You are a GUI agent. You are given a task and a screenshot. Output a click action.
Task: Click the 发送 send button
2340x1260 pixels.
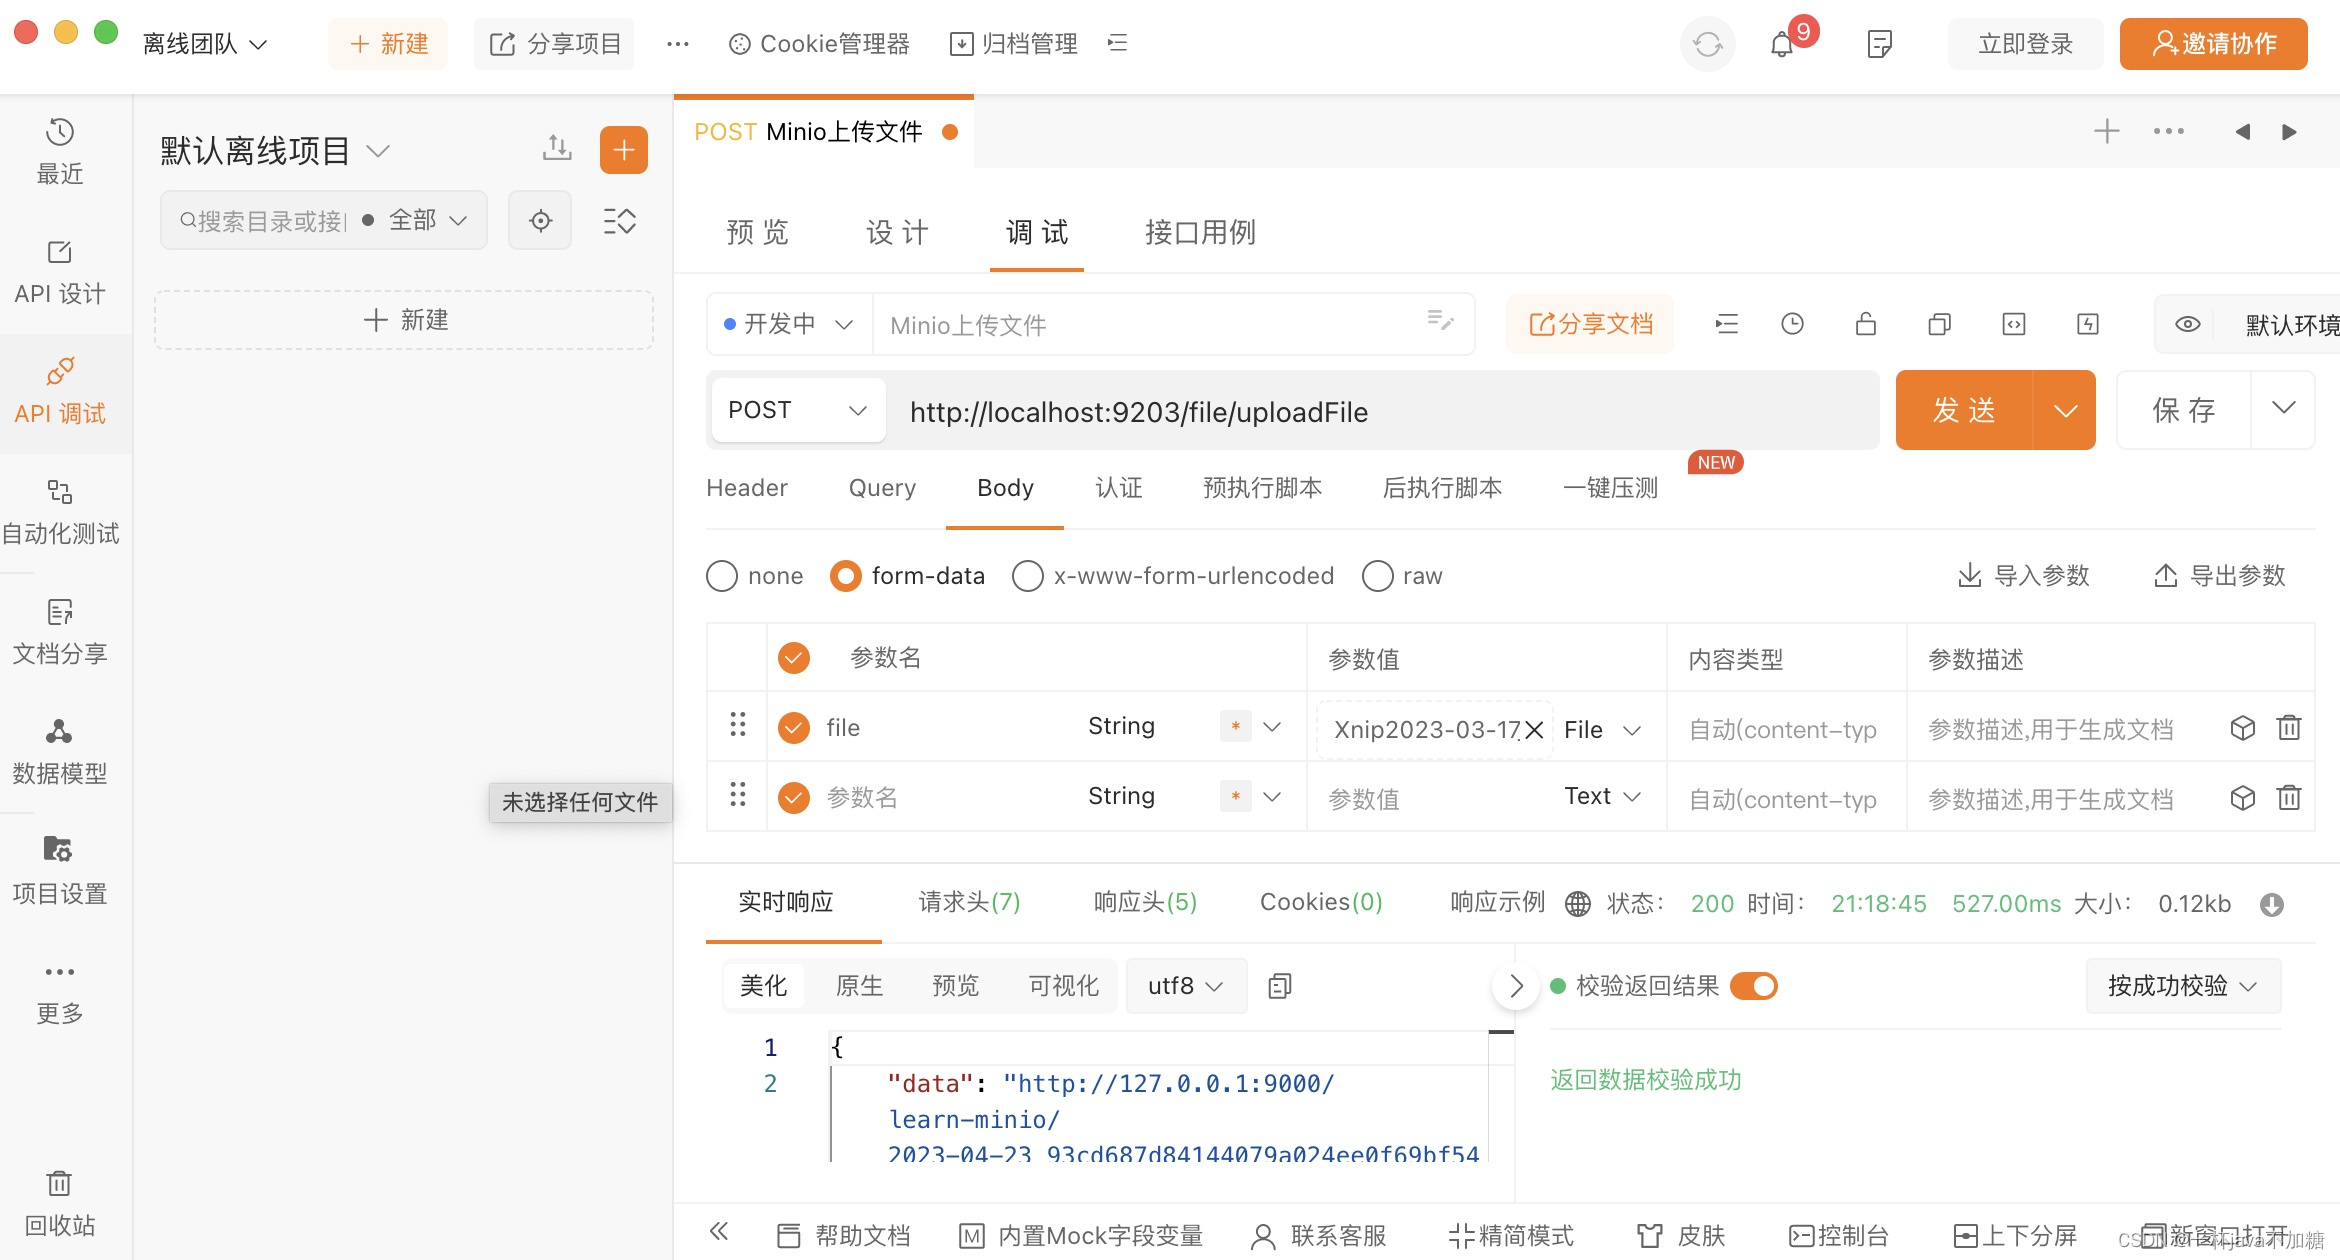coord(1964,410)
